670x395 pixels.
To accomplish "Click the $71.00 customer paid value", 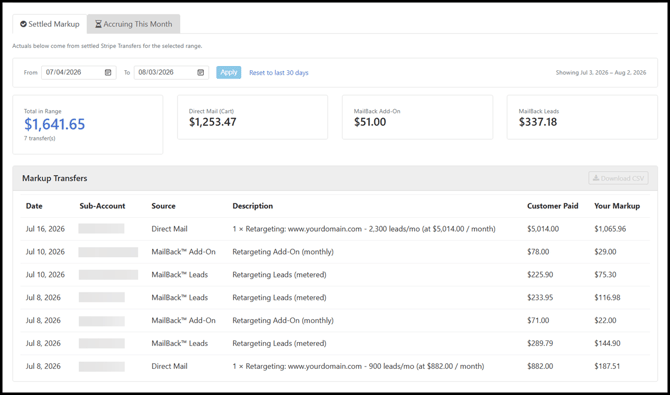I will [x=538, y=321].
